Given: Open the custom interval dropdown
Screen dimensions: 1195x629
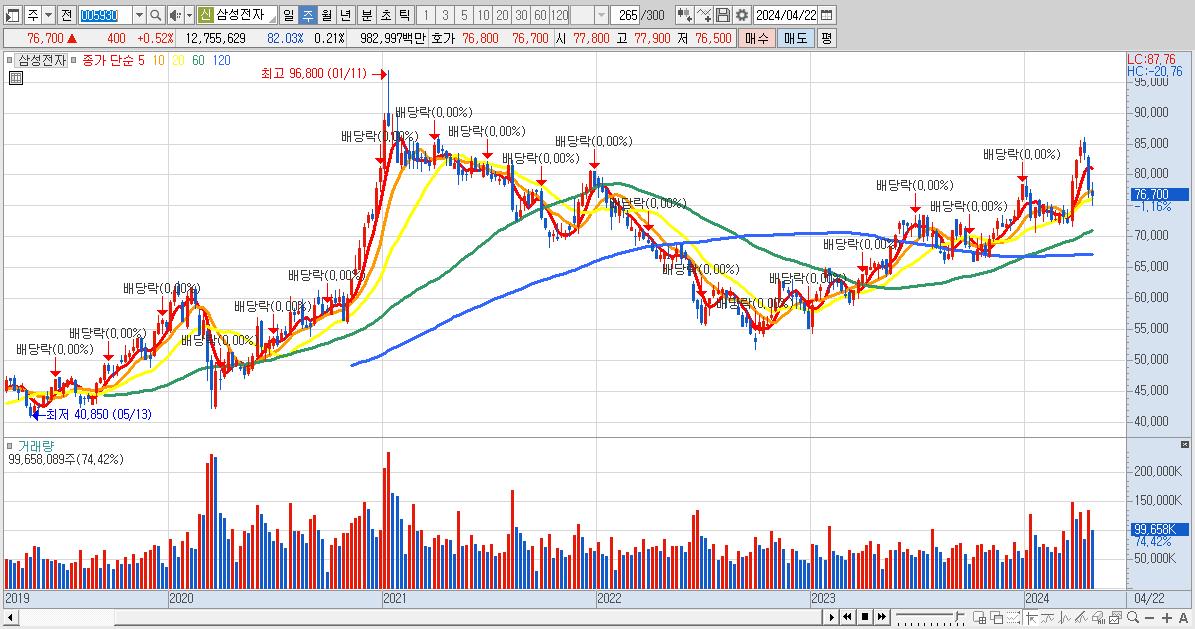Looking at the screenshot, I should pos(601,14).
